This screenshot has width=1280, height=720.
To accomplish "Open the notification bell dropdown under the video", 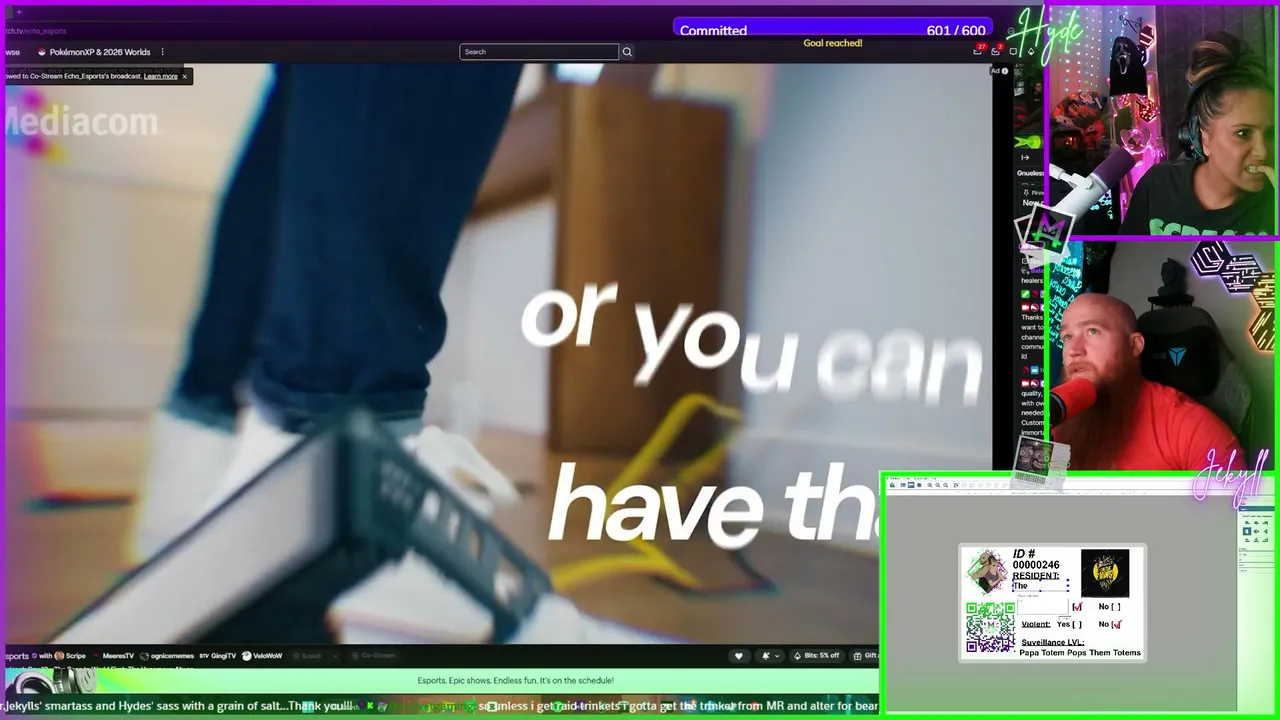I will [769, 656].
